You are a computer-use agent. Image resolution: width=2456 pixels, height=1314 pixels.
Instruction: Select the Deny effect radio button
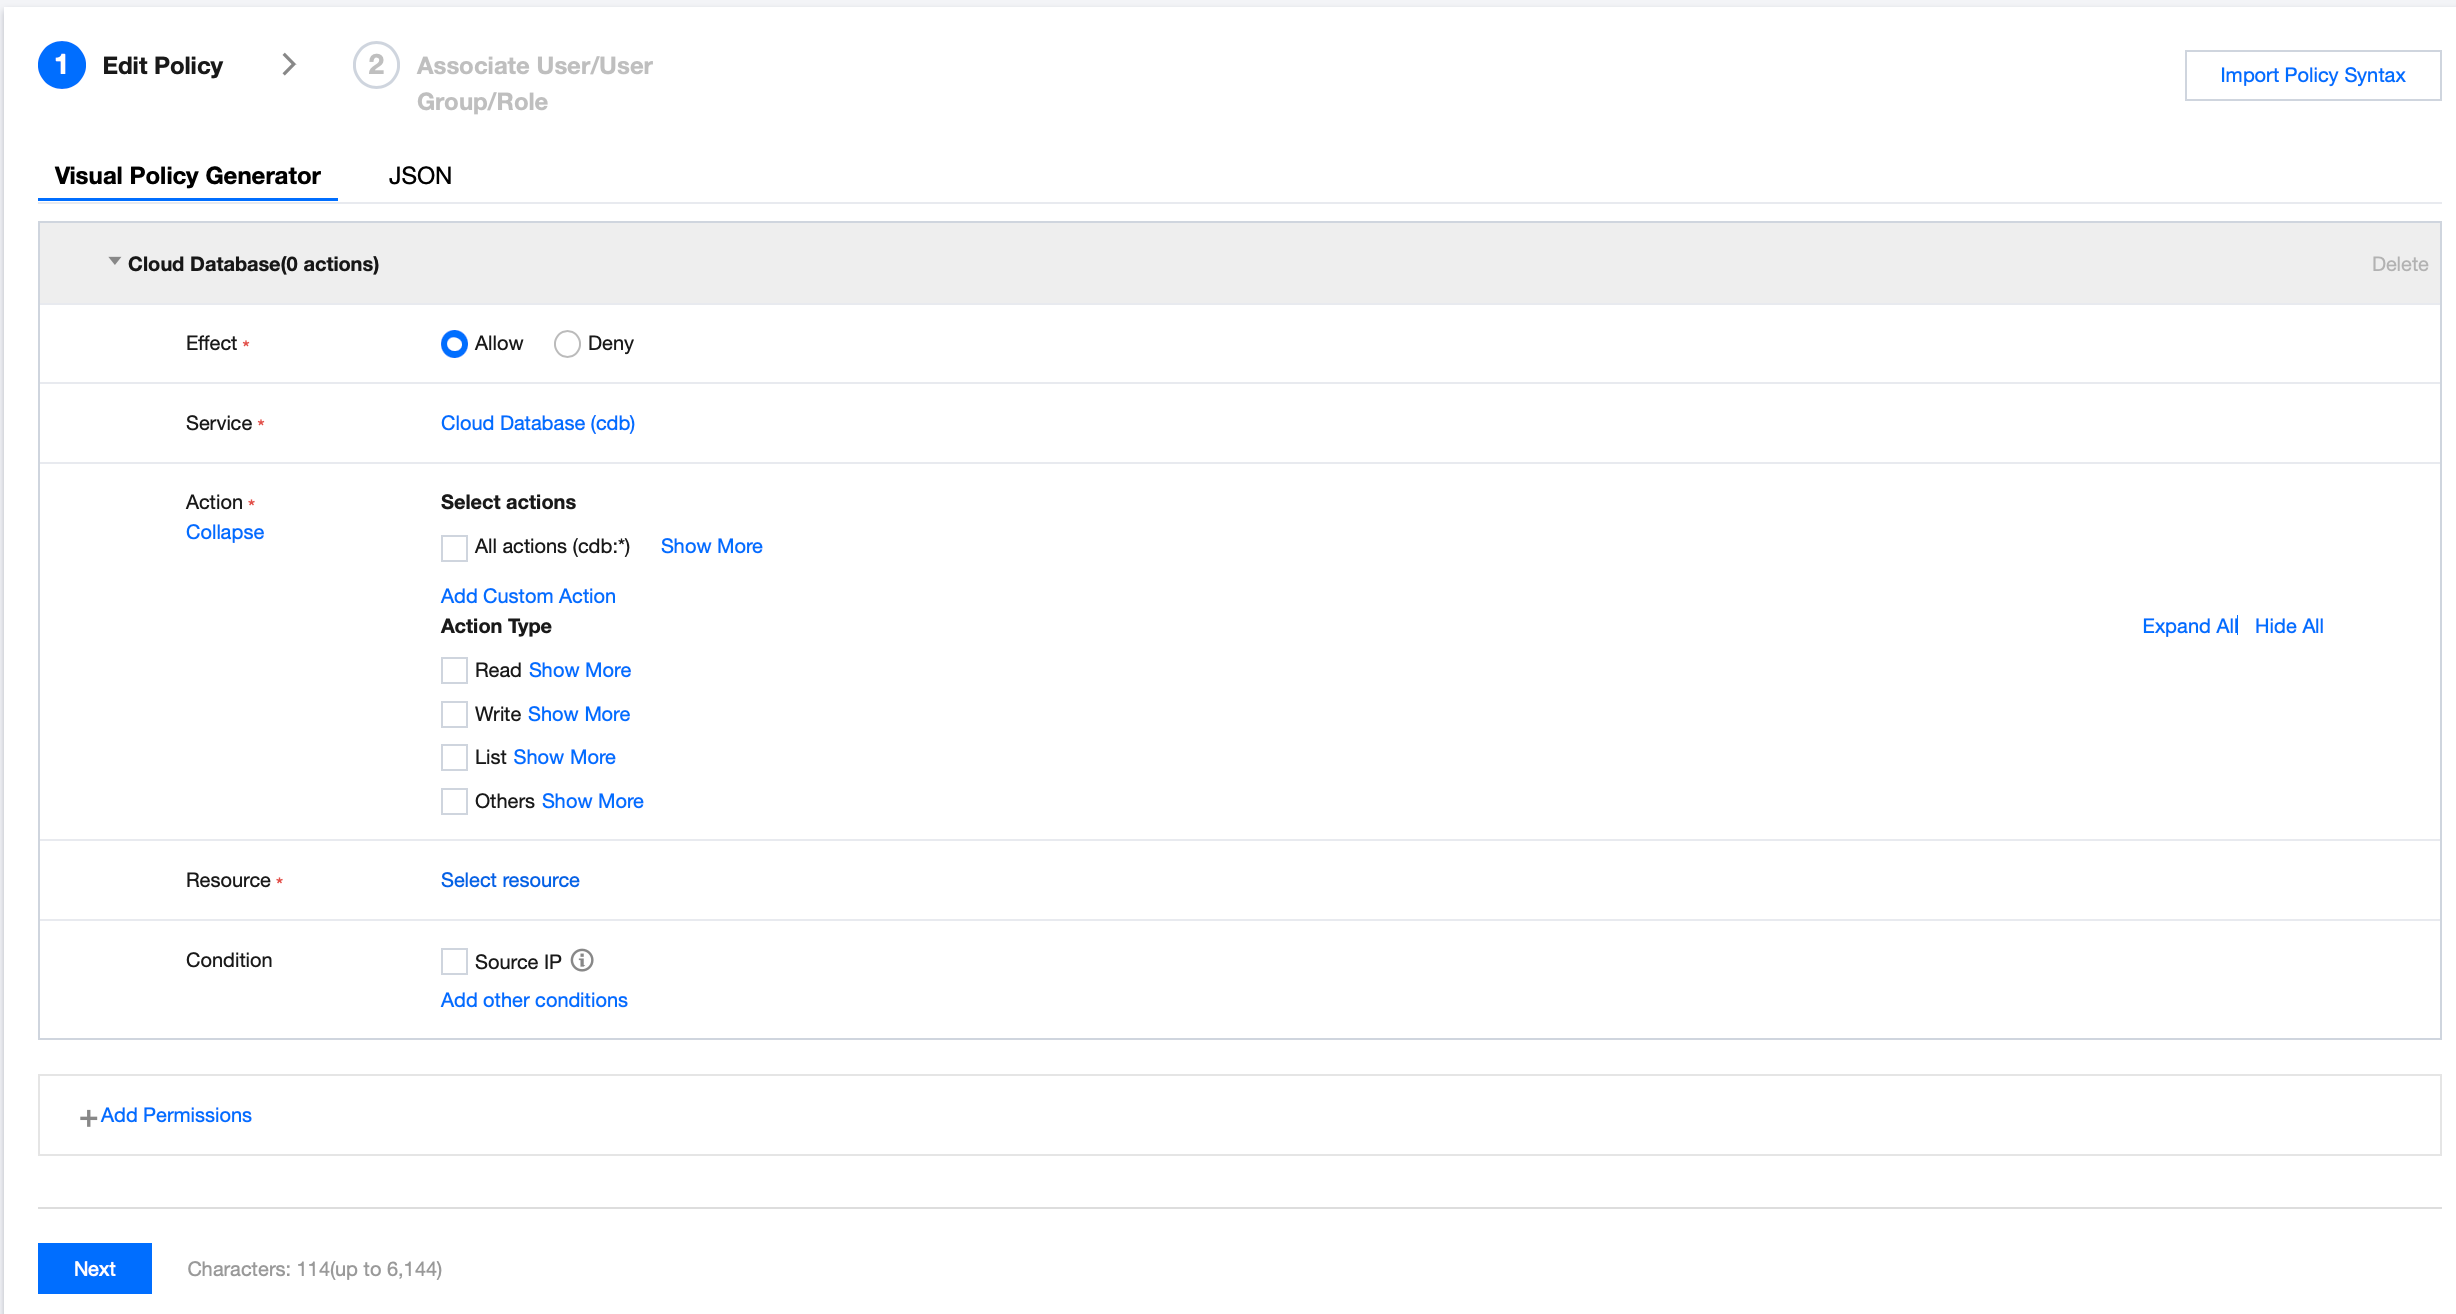567,344
